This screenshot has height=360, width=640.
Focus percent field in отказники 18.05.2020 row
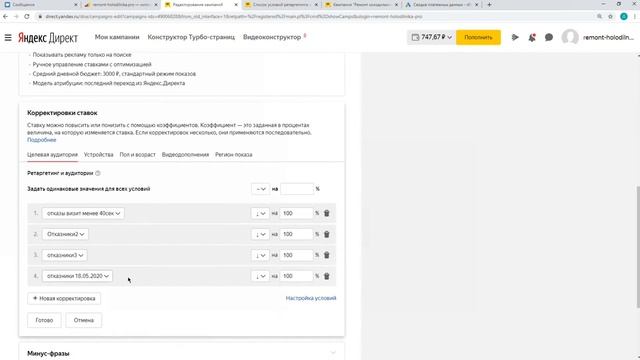coord(296,276)
